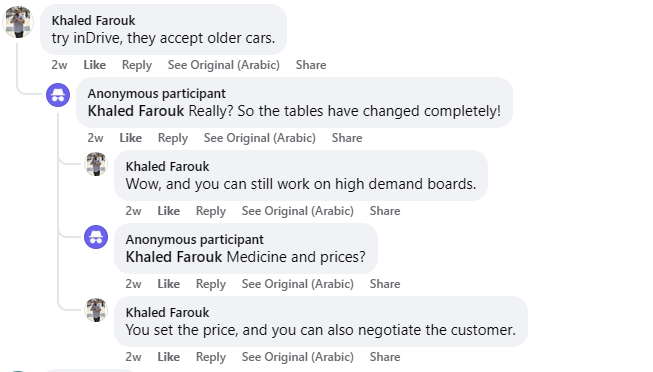
Task: Open Khaled Farouk's avatar on top comment
Action: [18, 22]
